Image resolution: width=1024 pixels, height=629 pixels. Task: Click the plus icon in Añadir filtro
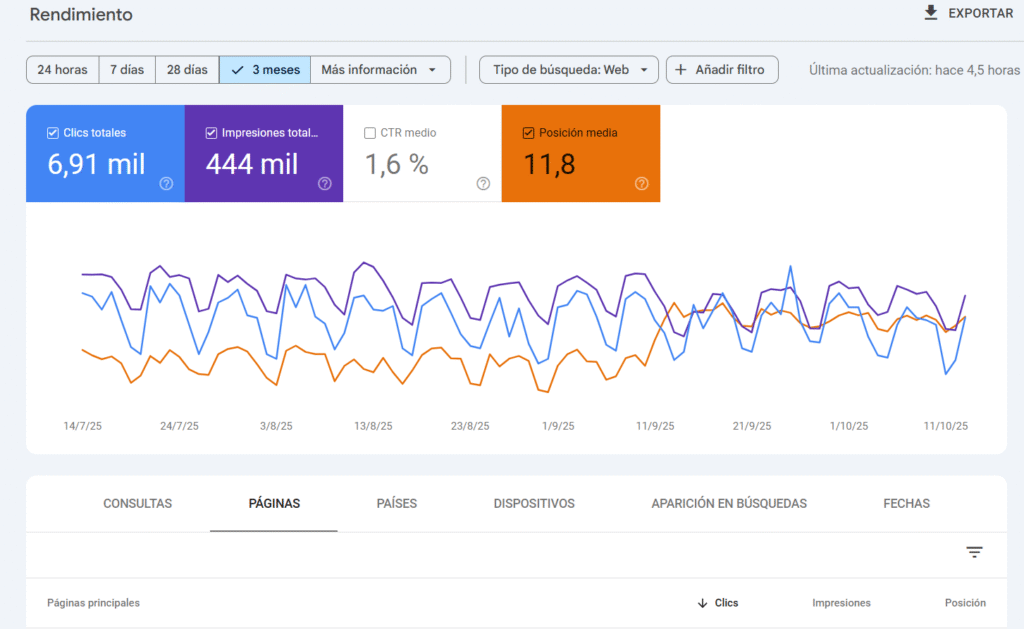(681, 70)
